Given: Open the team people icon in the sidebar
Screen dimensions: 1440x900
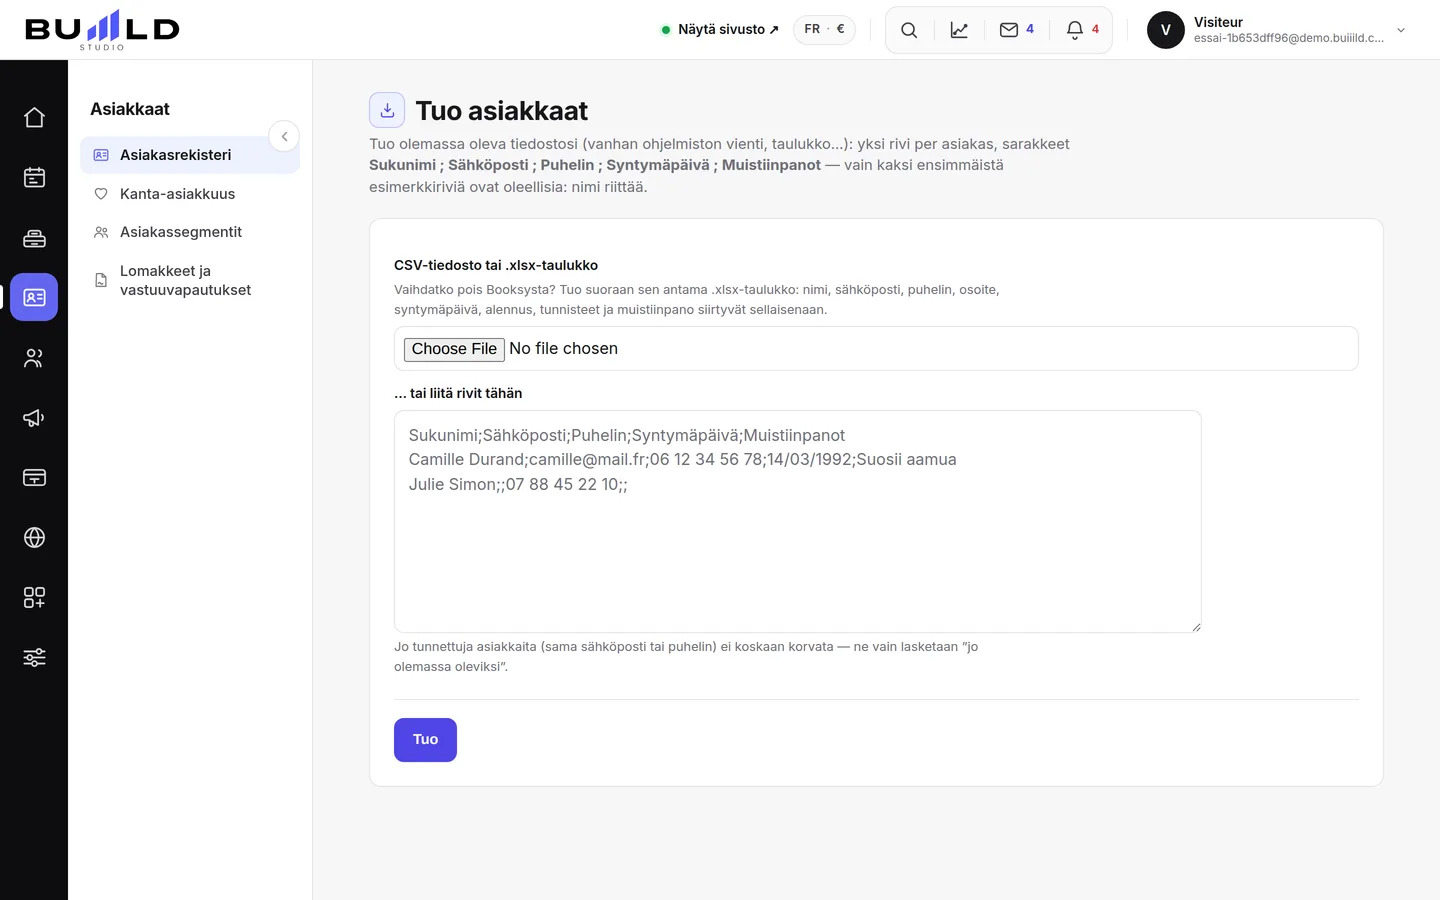Looking at the screenshot, I should click(34, 358).
